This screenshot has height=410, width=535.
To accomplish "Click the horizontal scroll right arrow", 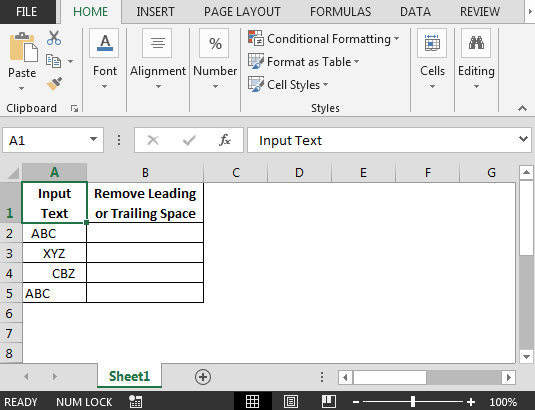I will 508,377.
